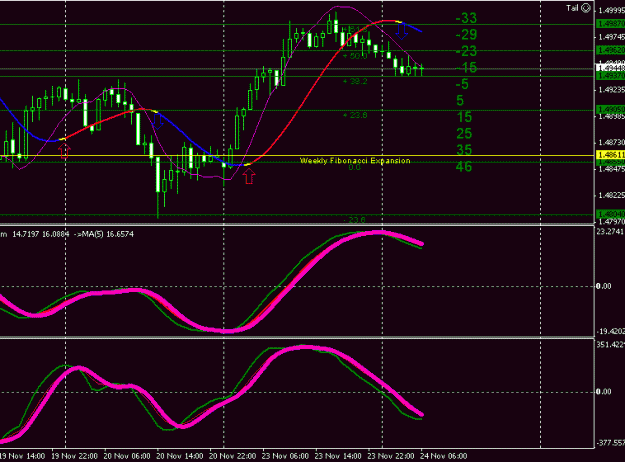This screenshot has width=625, height=462.
Task: Click the 20 Nov 22:00 time label
Action: click(x=232, y=456)
